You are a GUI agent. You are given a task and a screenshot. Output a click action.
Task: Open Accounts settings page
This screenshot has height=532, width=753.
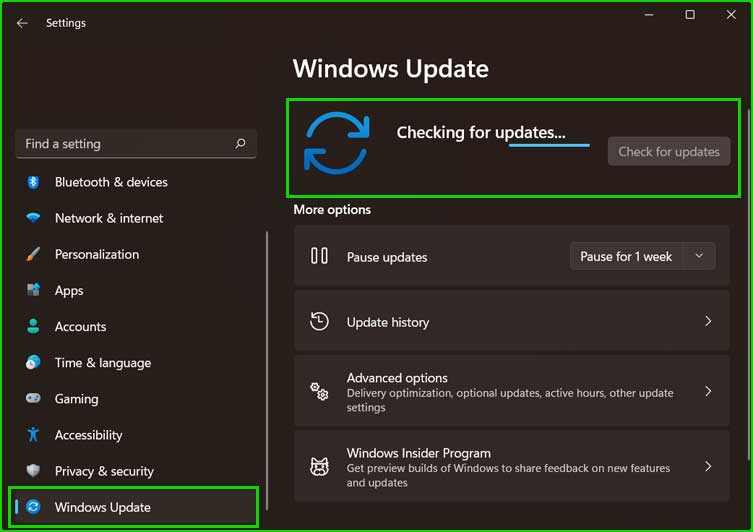136,326
